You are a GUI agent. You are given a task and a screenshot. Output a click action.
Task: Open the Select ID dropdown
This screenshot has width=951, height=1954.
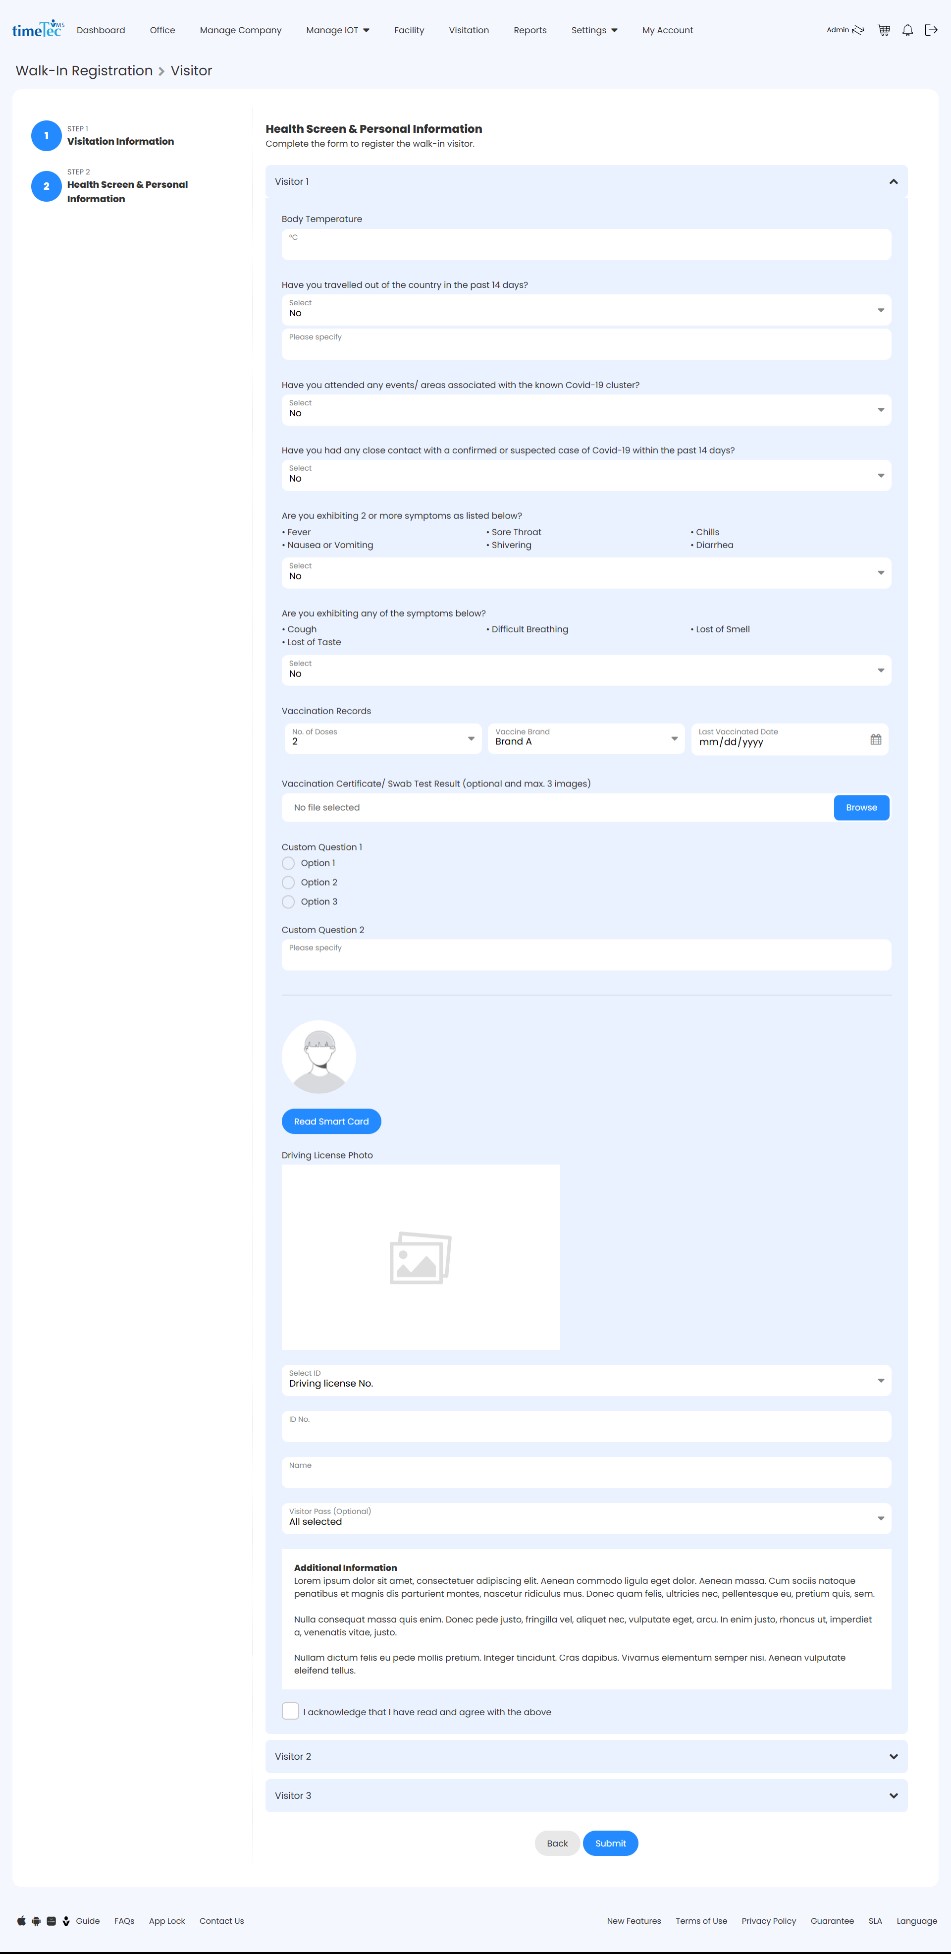[x=586, y=1380]
